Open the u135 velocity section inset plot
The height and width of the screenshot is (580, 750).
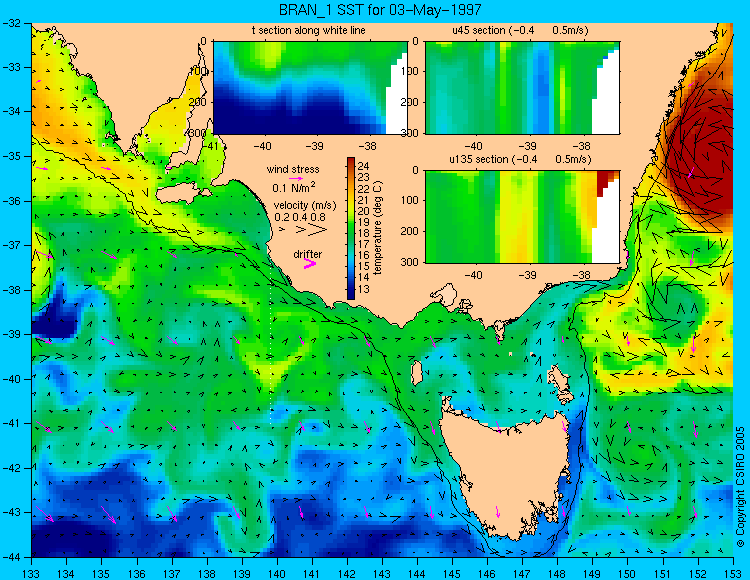522,217
